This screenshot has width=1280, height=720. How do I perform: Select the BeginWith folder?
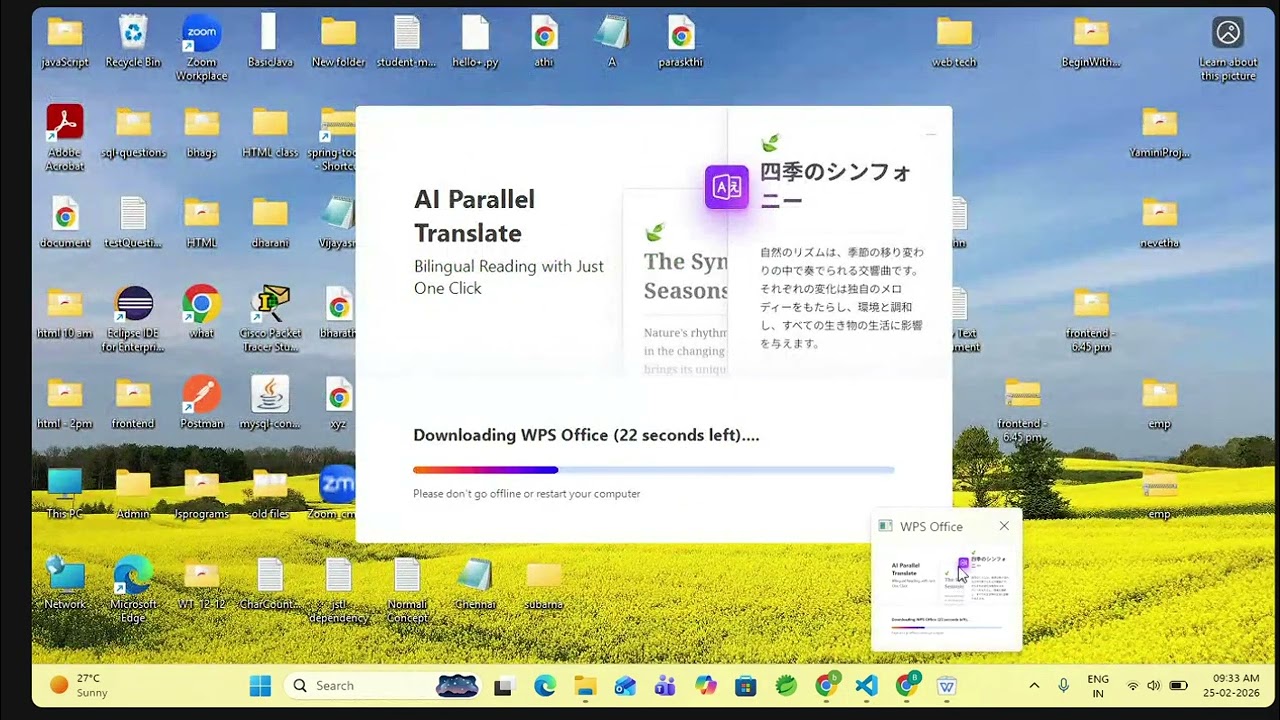click(1091, 42)
